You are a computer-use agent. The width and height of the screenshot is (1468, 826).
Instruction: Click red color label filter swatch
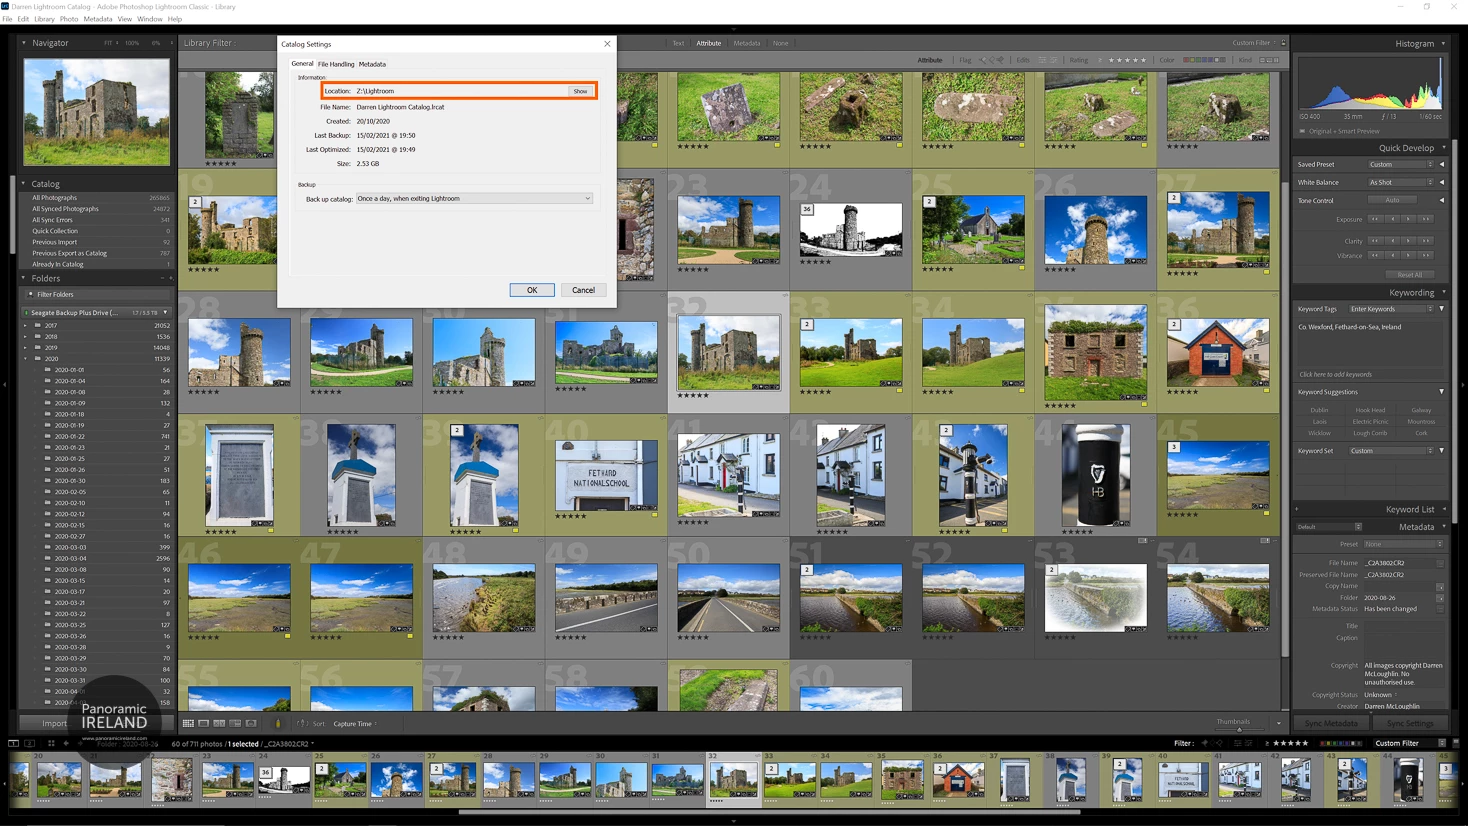pos(1187,60)
